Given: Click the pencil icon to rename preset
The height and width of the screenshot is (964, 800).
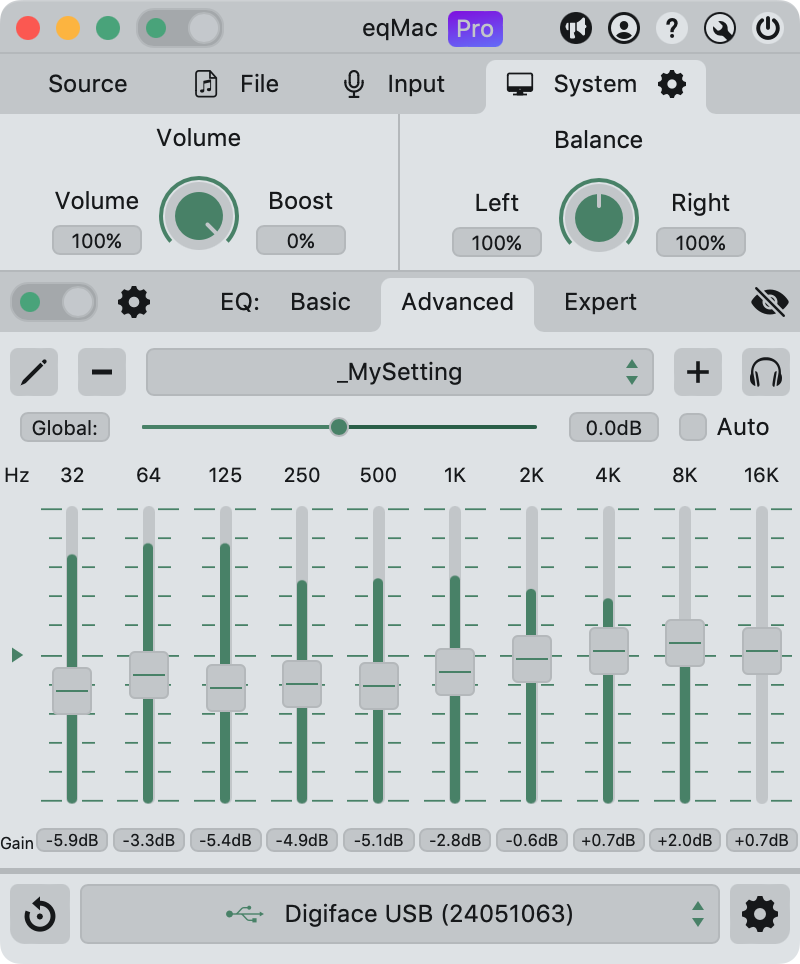Looking at the screenshot, I should click(x=34, y=373).
